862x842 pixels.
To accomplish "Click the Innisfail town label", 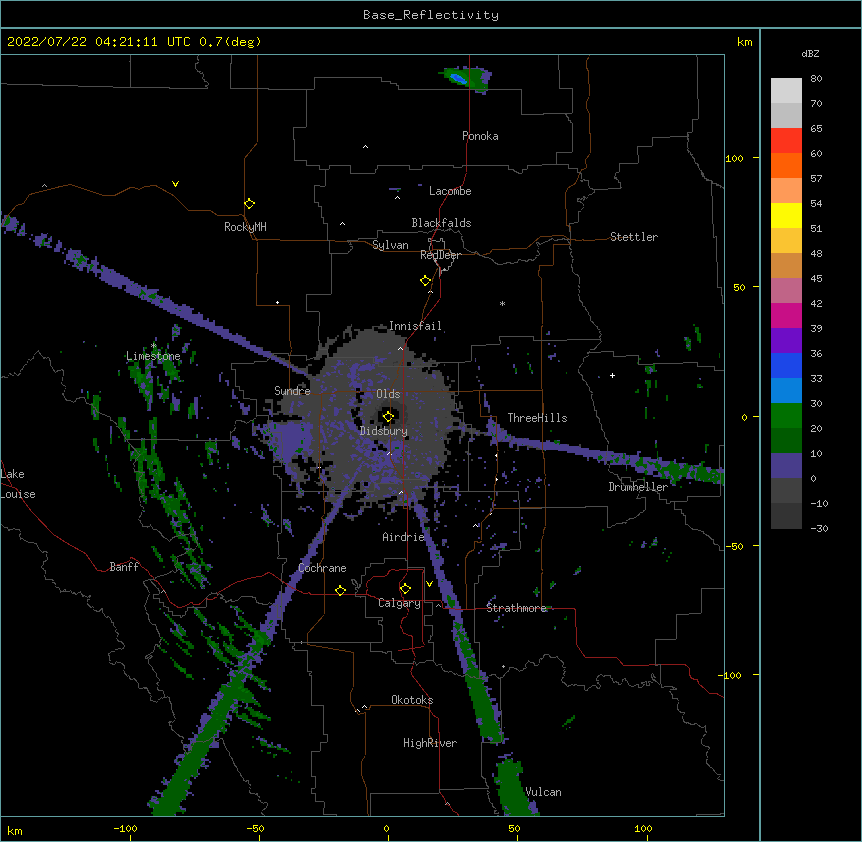I will point(415,326).
